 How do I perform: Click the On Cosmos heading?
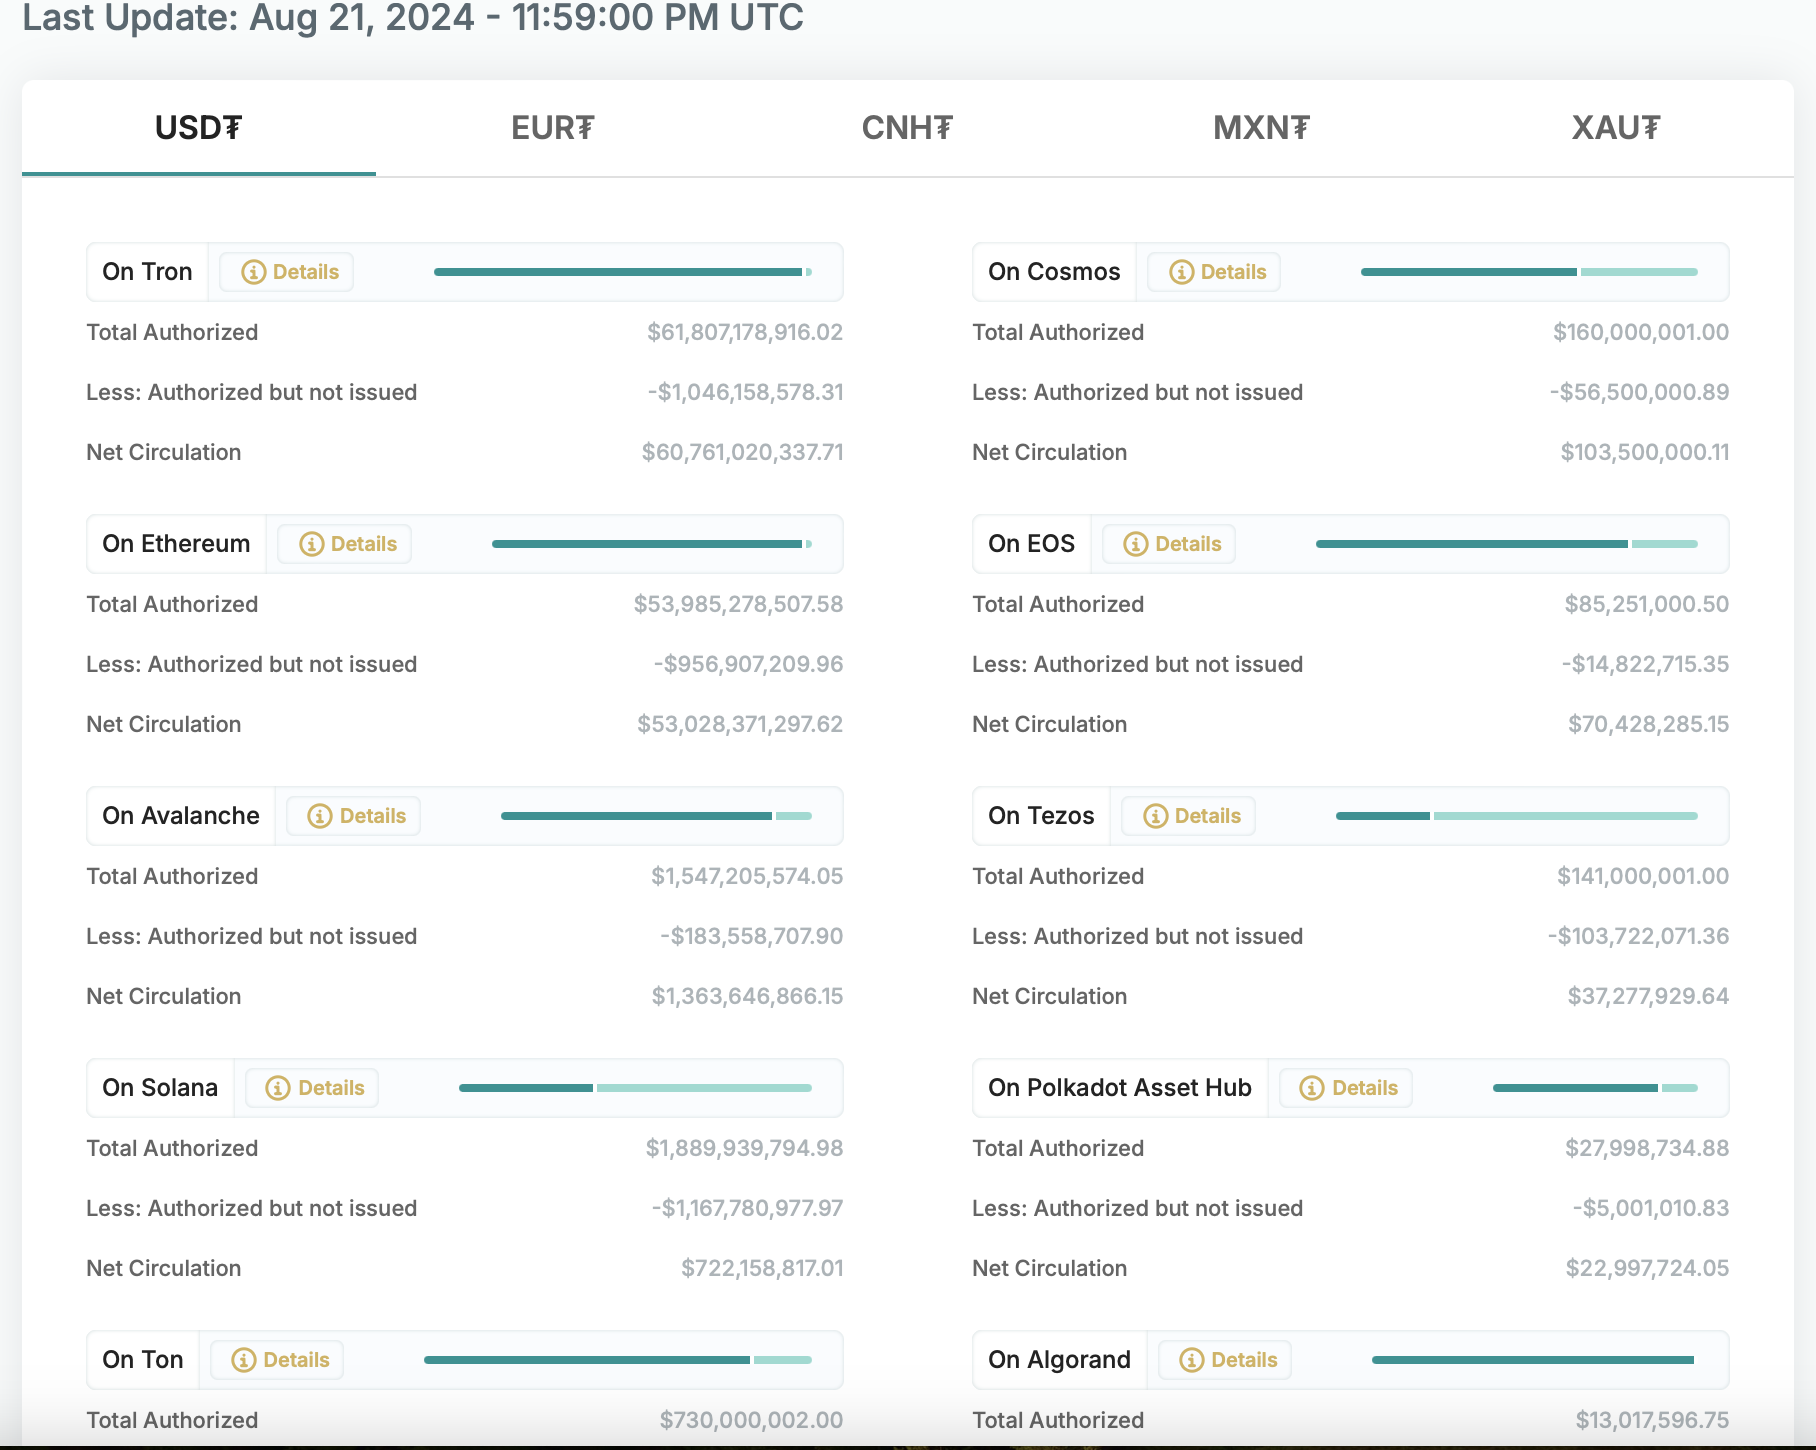click(1054, 272)
